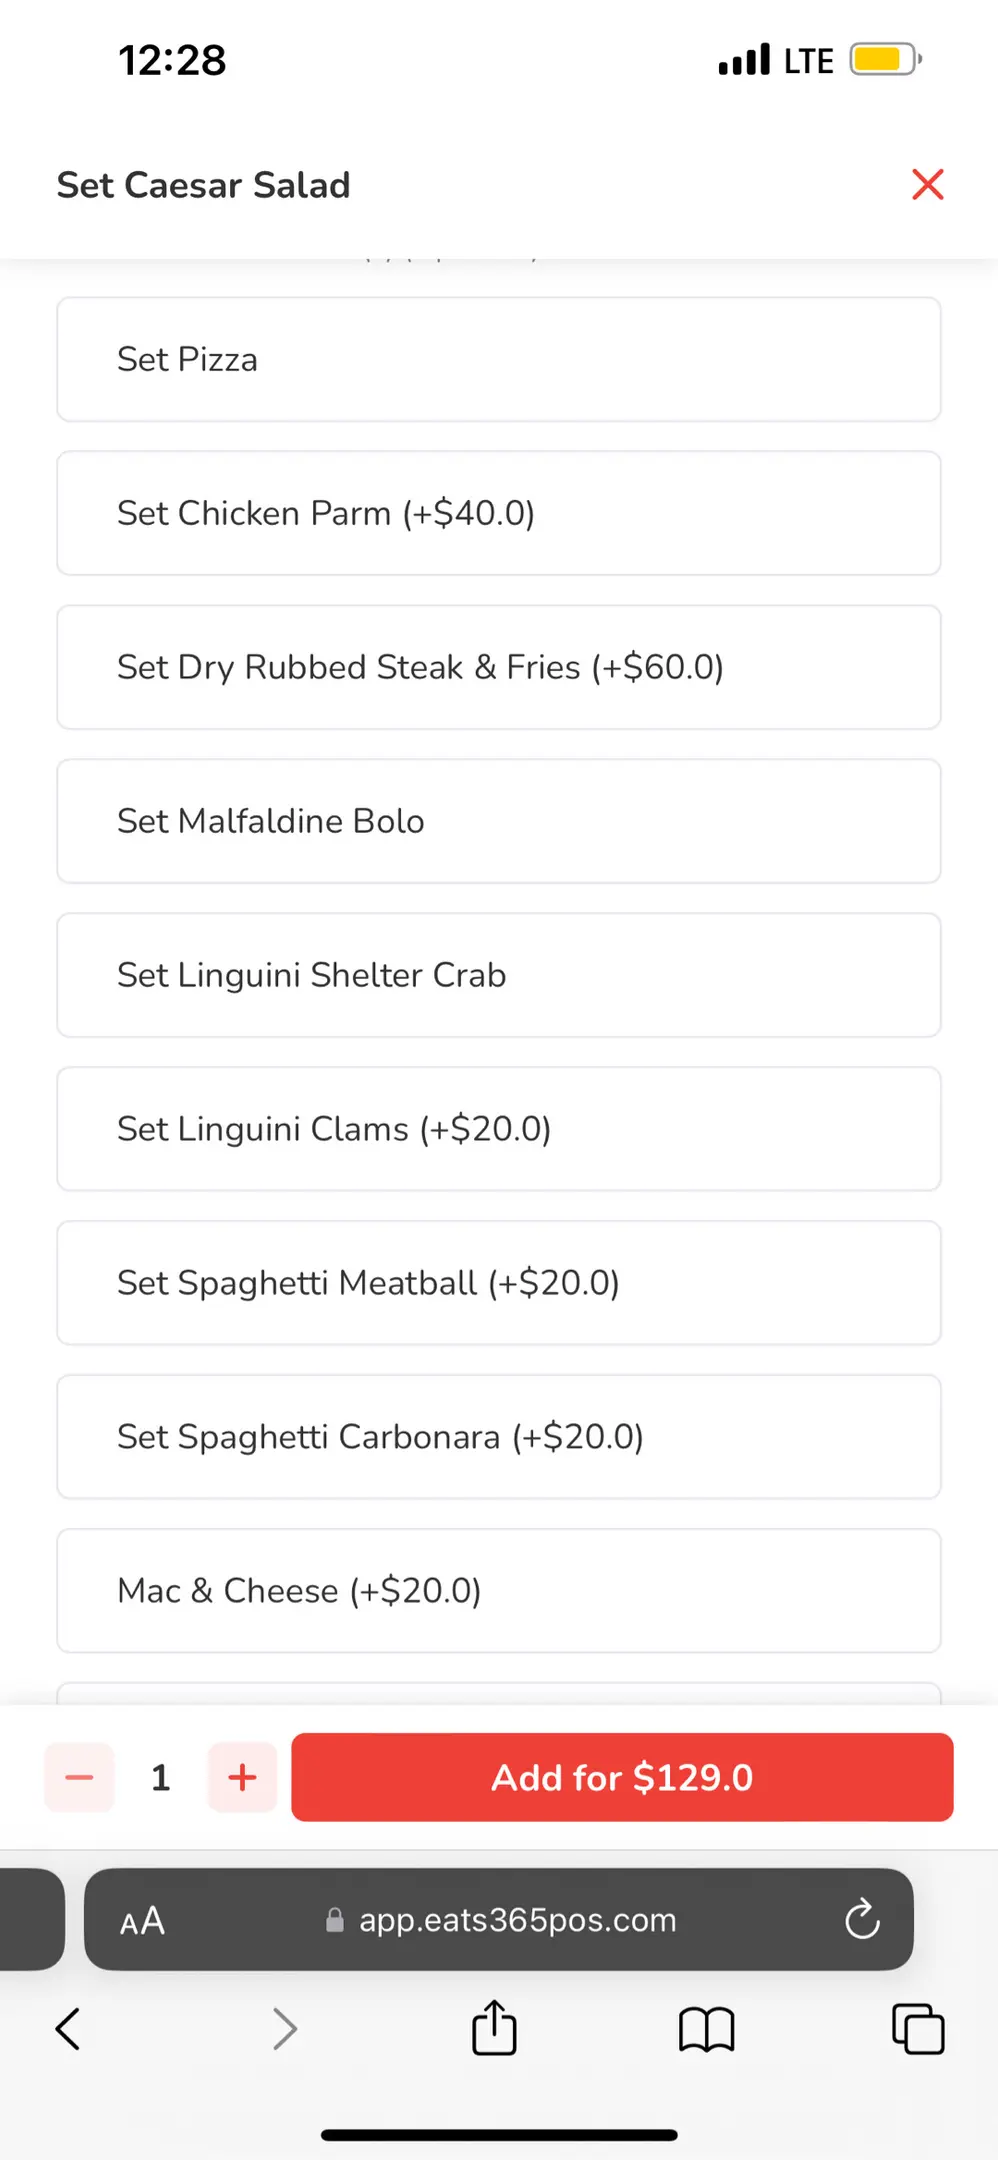Image resolution: width=998 pixels, height=2160 pixels.
Task: Select the Set Pizza option
Action: [498, 359]
